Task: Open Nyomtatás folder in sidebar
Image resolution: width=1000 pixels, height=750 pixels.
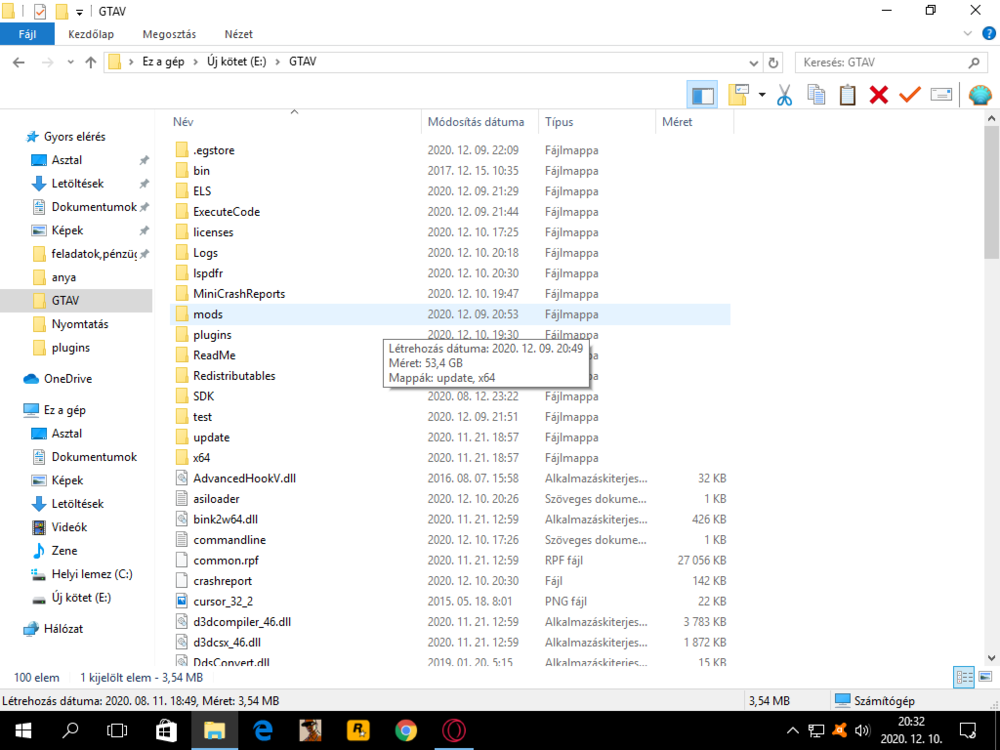Action: click(x=80, y=324)
